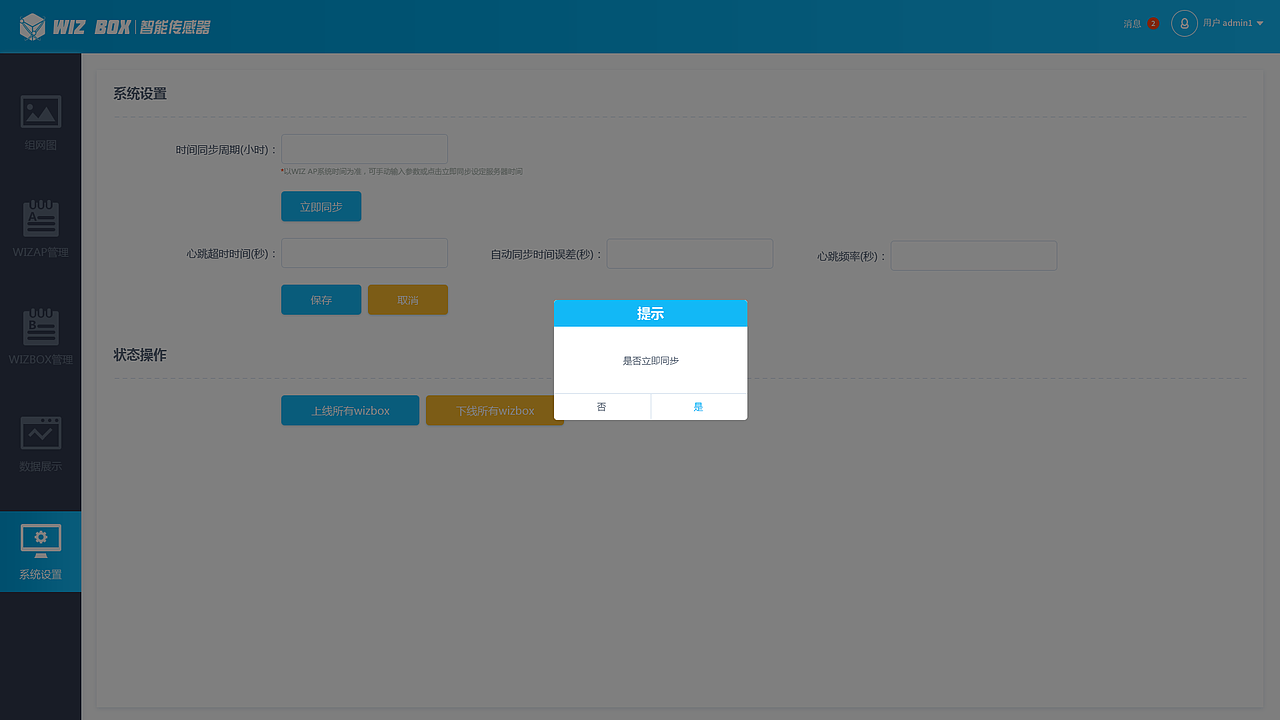Focus the 时间同步周期(小时) input field
1280x720 pixels.
pyautogui.click(x=364, y=149)
